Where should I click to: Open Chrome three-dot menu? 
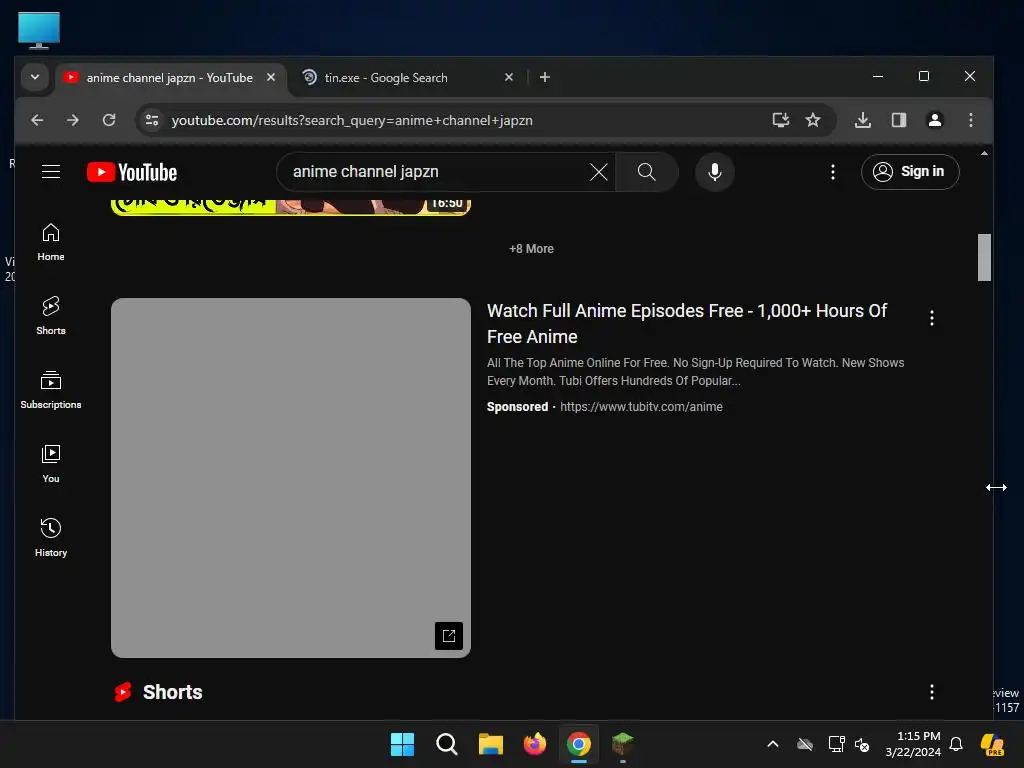pyautogui.click(x=970, y=120)
